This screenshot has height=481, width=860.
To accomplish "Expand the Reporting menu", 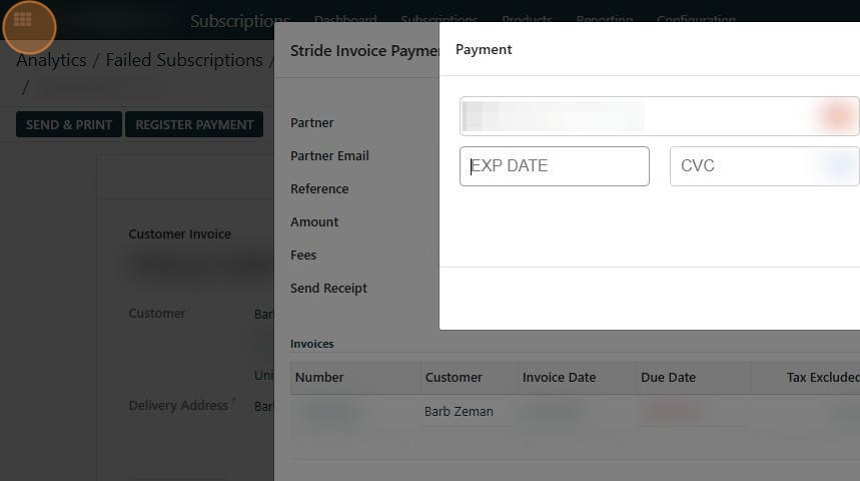I will 604,20.
